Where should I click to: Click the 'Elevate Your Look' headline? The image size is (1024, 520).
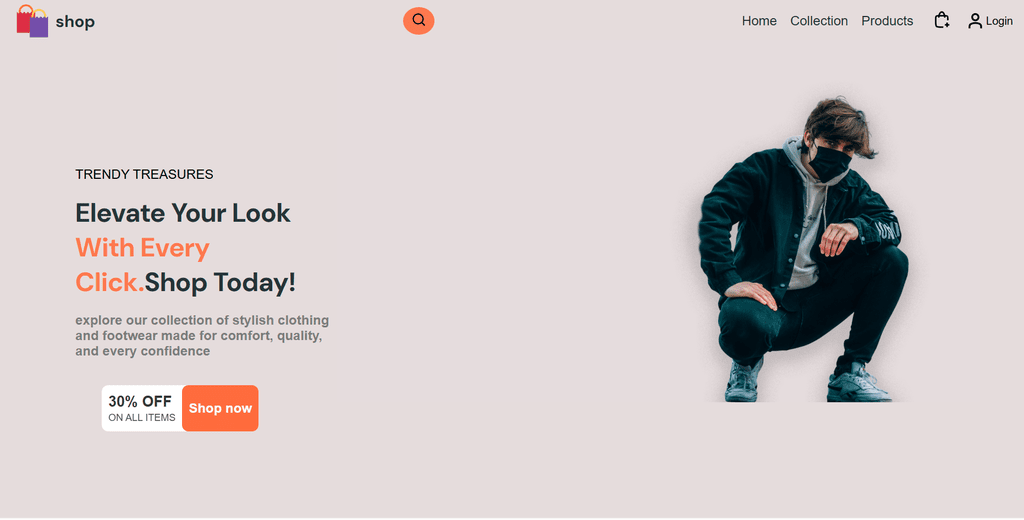pyautogui.click(x=183, y=213)
